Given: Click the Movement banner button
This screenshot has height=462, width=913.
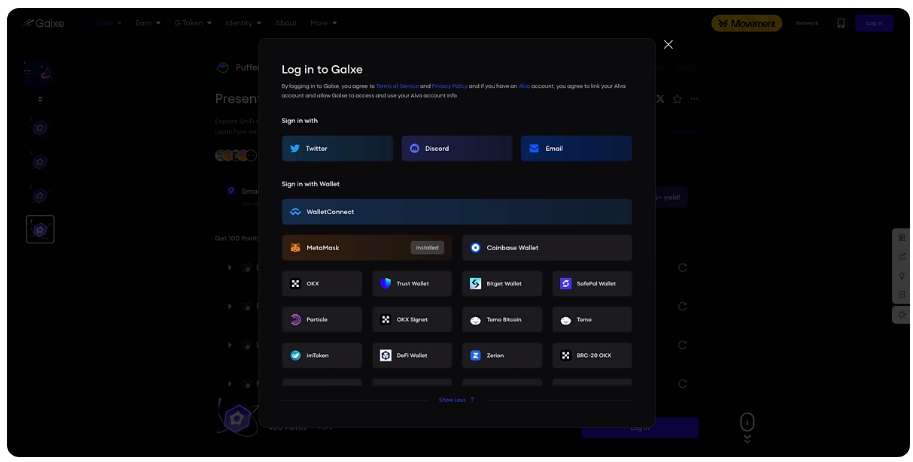Looking at the screenshot, I should click(x=746, y=23).
